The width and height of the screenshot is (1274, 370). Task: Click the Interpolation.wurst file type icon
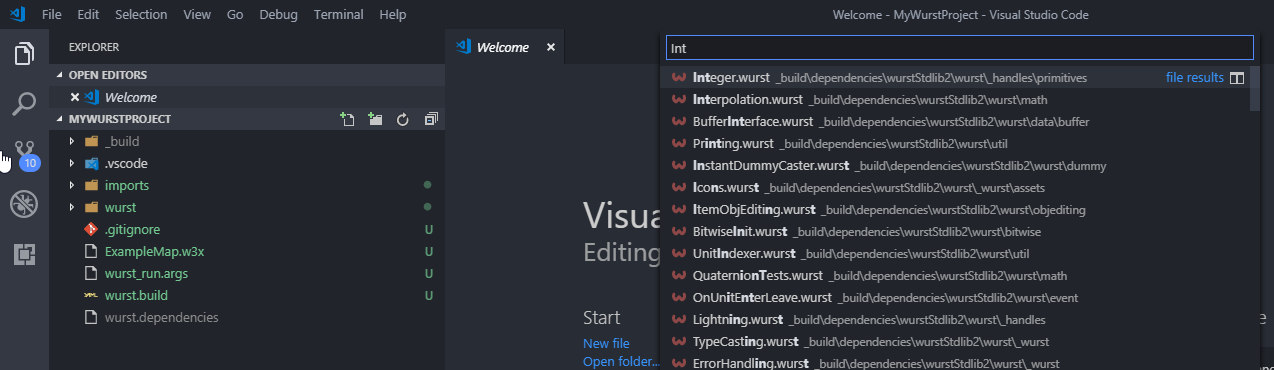pos(680,99)
